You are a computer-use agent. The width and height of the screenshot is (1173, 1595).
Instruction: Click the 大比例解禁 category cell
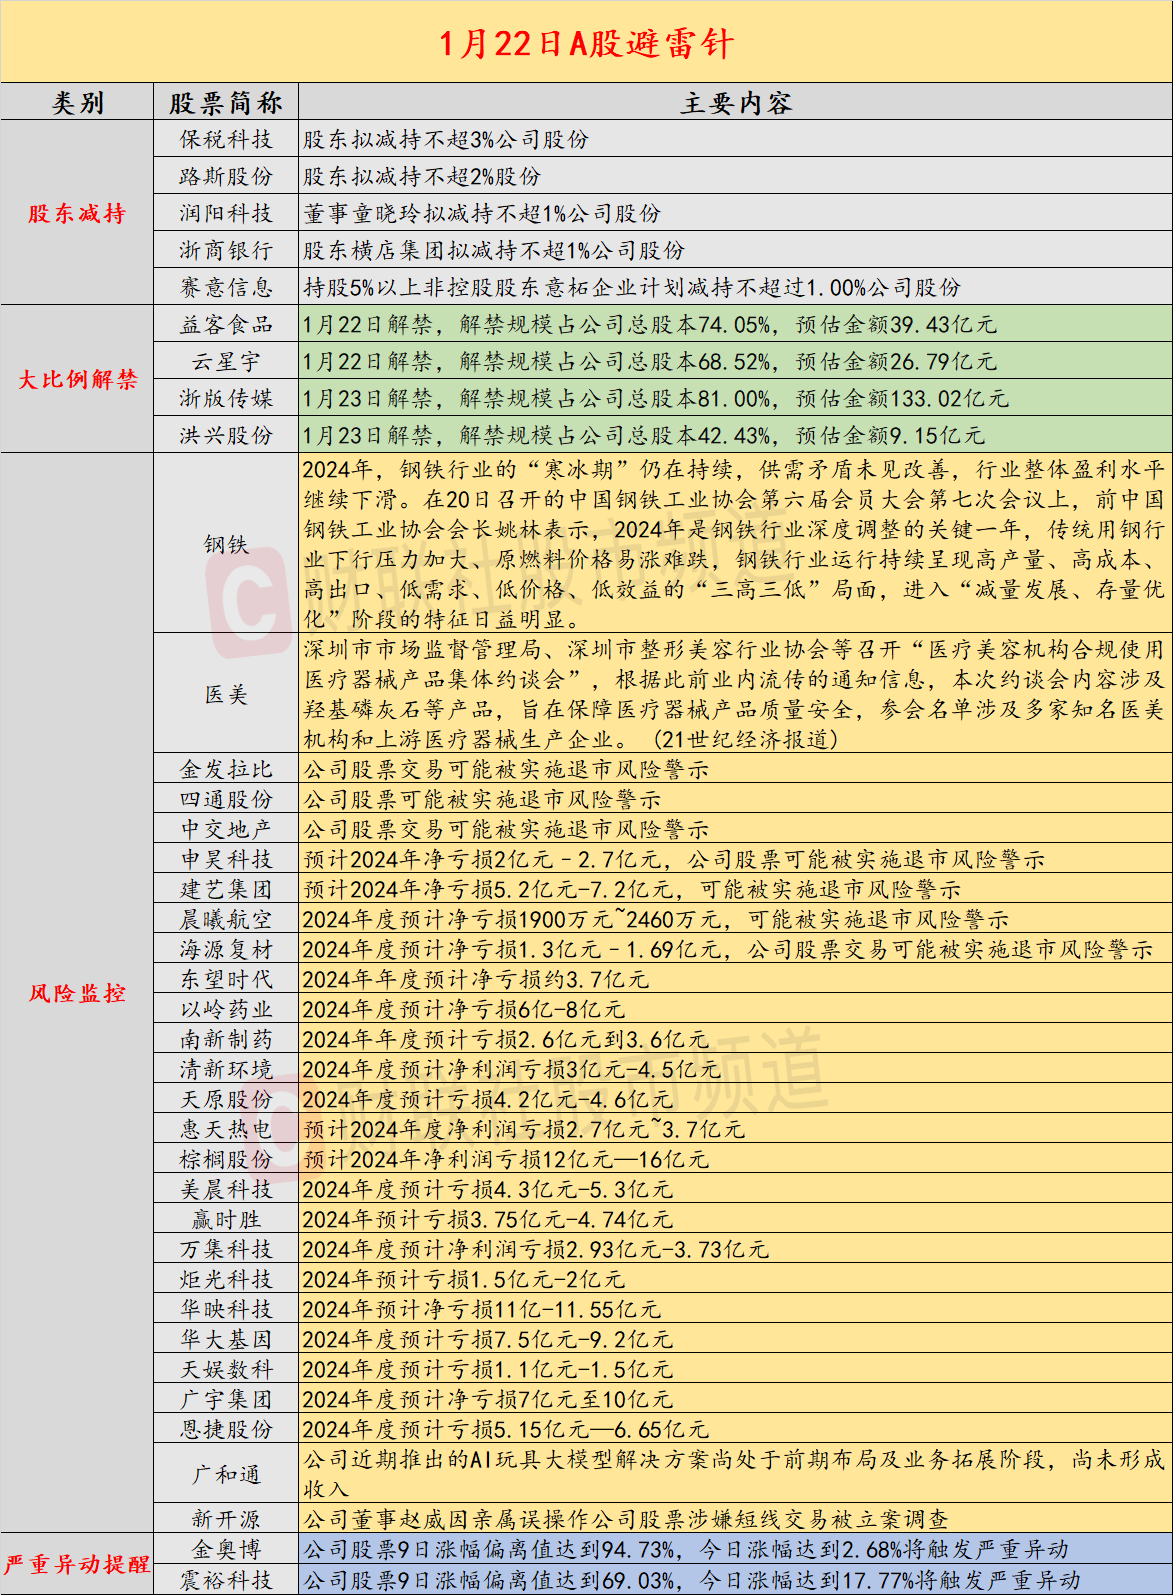point(77,380)
